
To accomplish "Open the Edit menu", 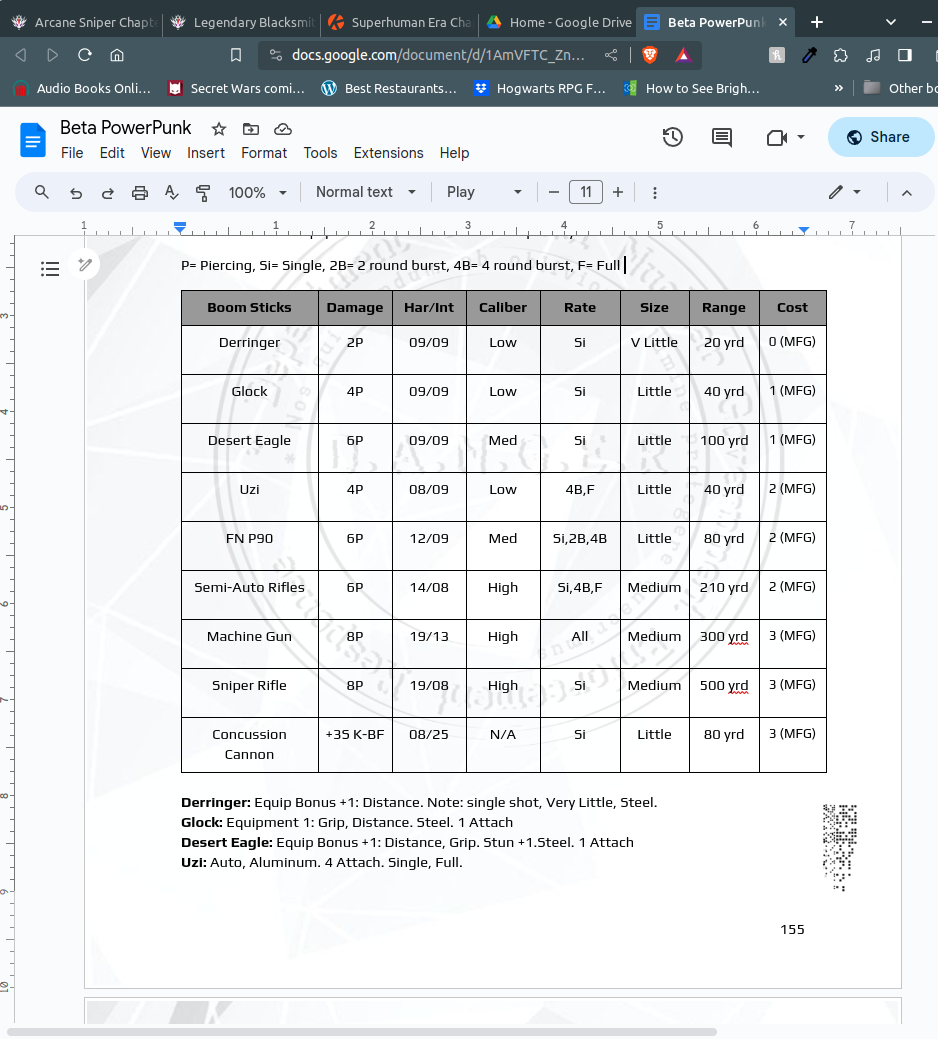I will [112, 153].
